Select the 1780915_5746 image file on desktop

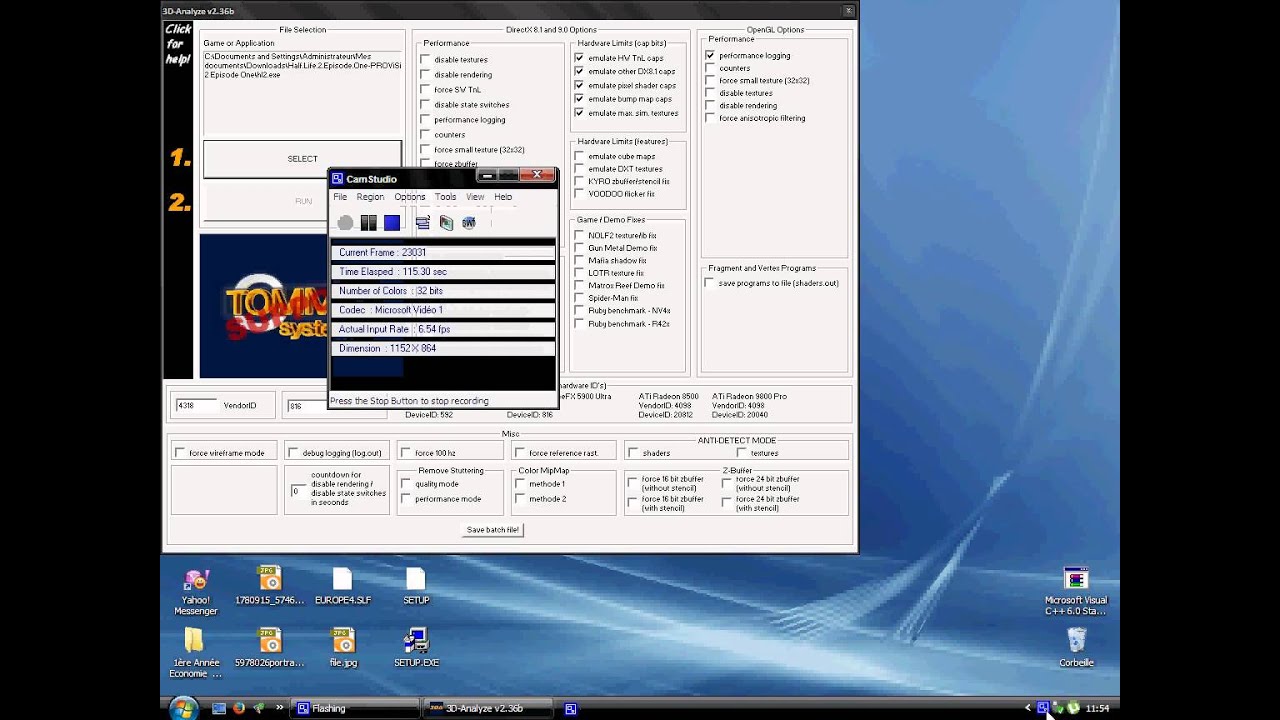[269, 587]
